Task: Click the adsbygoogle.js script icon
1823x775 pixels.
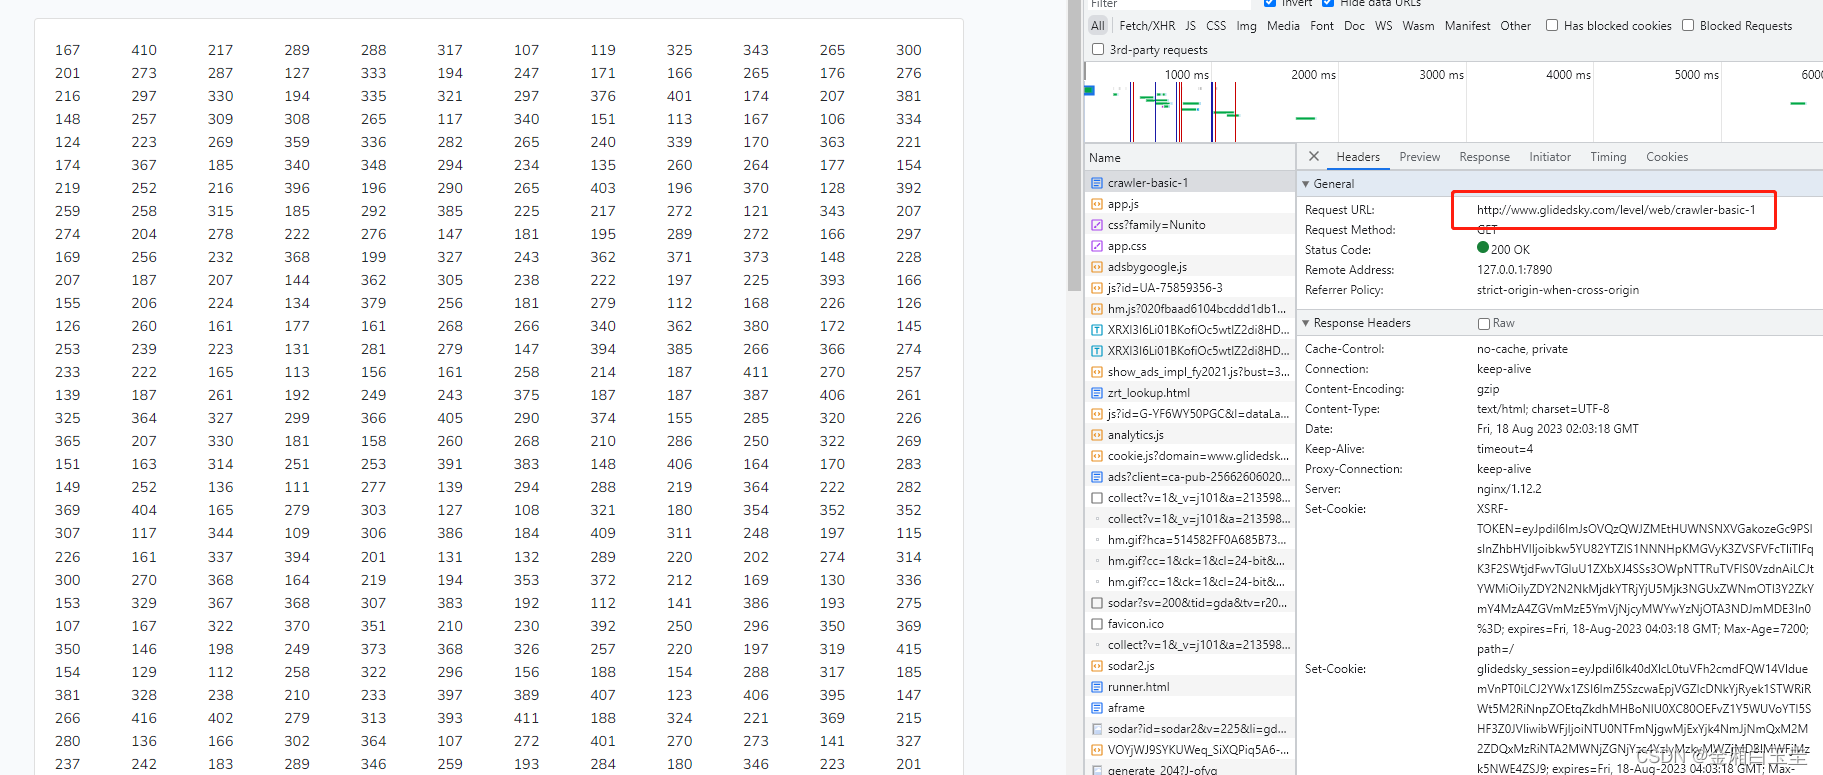Action: click(x=1097, y=267)
